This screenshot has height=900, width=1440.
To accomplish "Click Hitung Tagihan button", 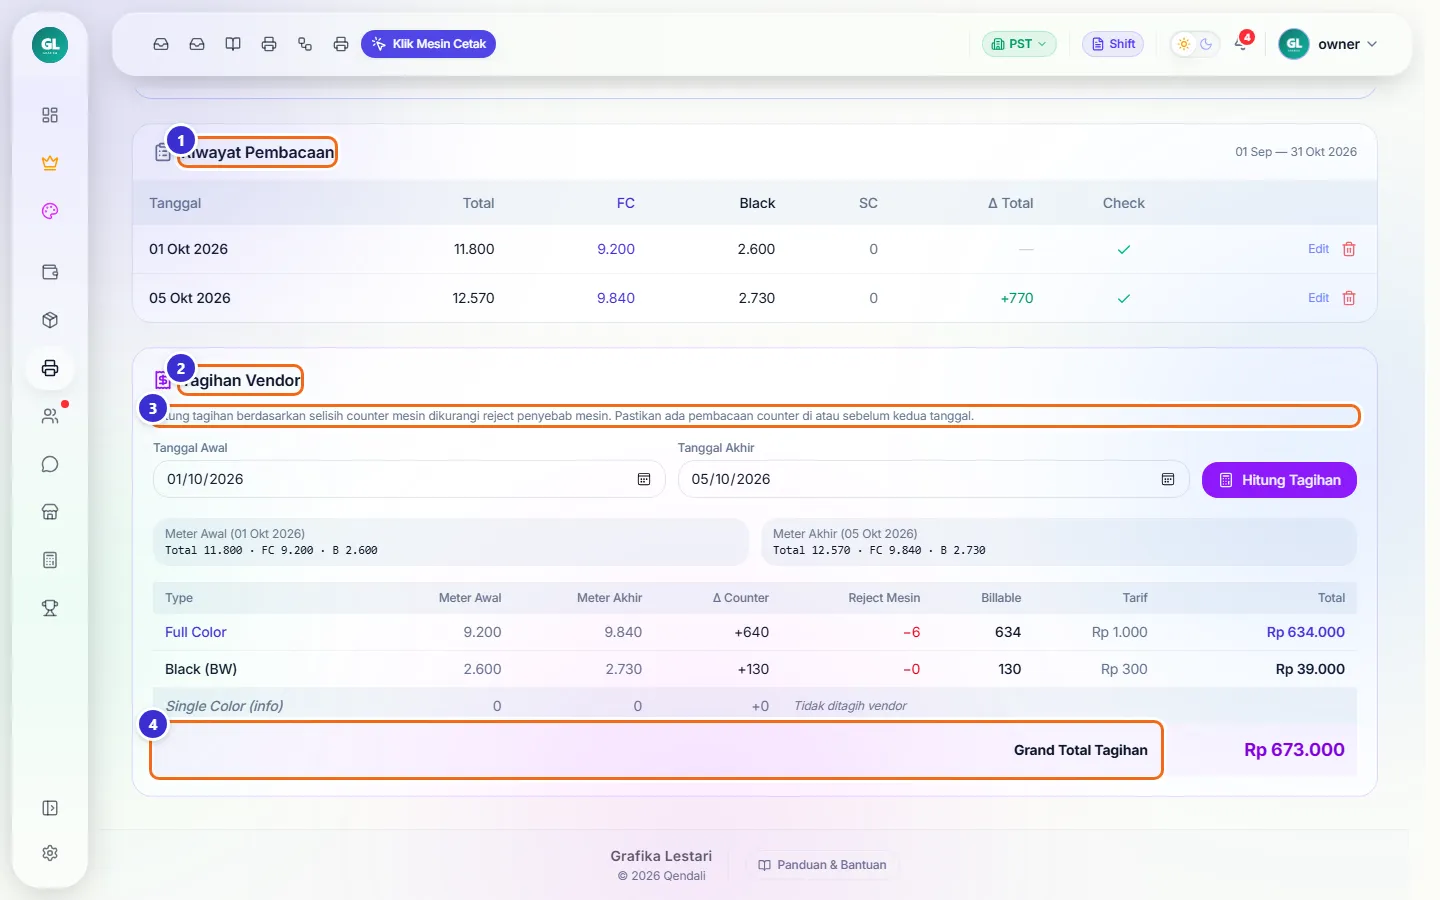I will tap(1279, 480).
